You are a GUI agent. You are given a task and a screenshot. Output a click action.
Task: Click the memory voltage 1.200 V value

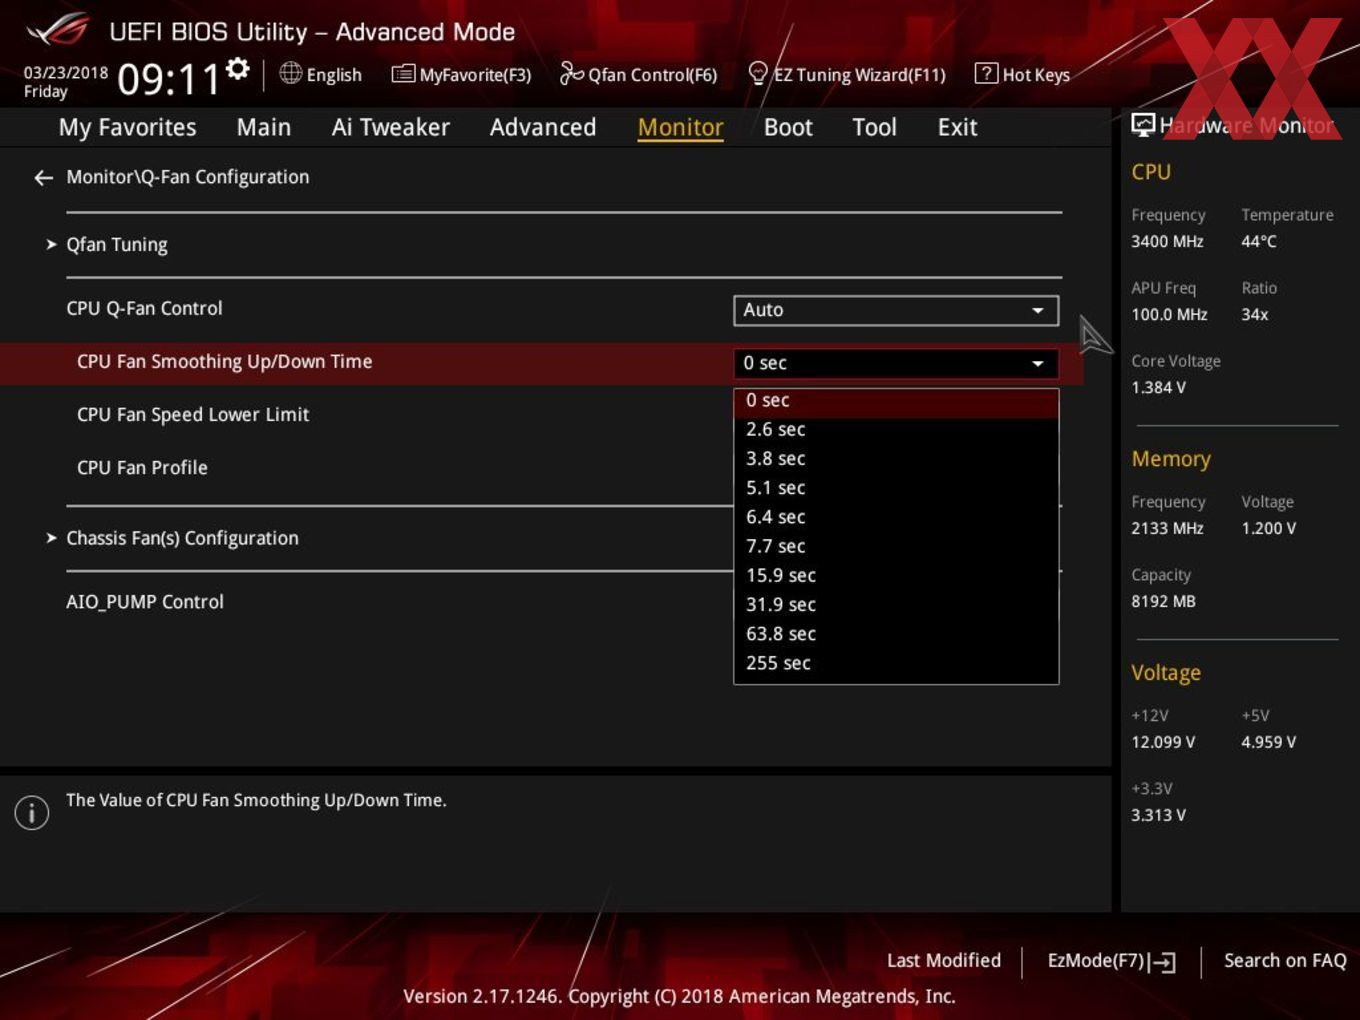tap(1269, 528)
